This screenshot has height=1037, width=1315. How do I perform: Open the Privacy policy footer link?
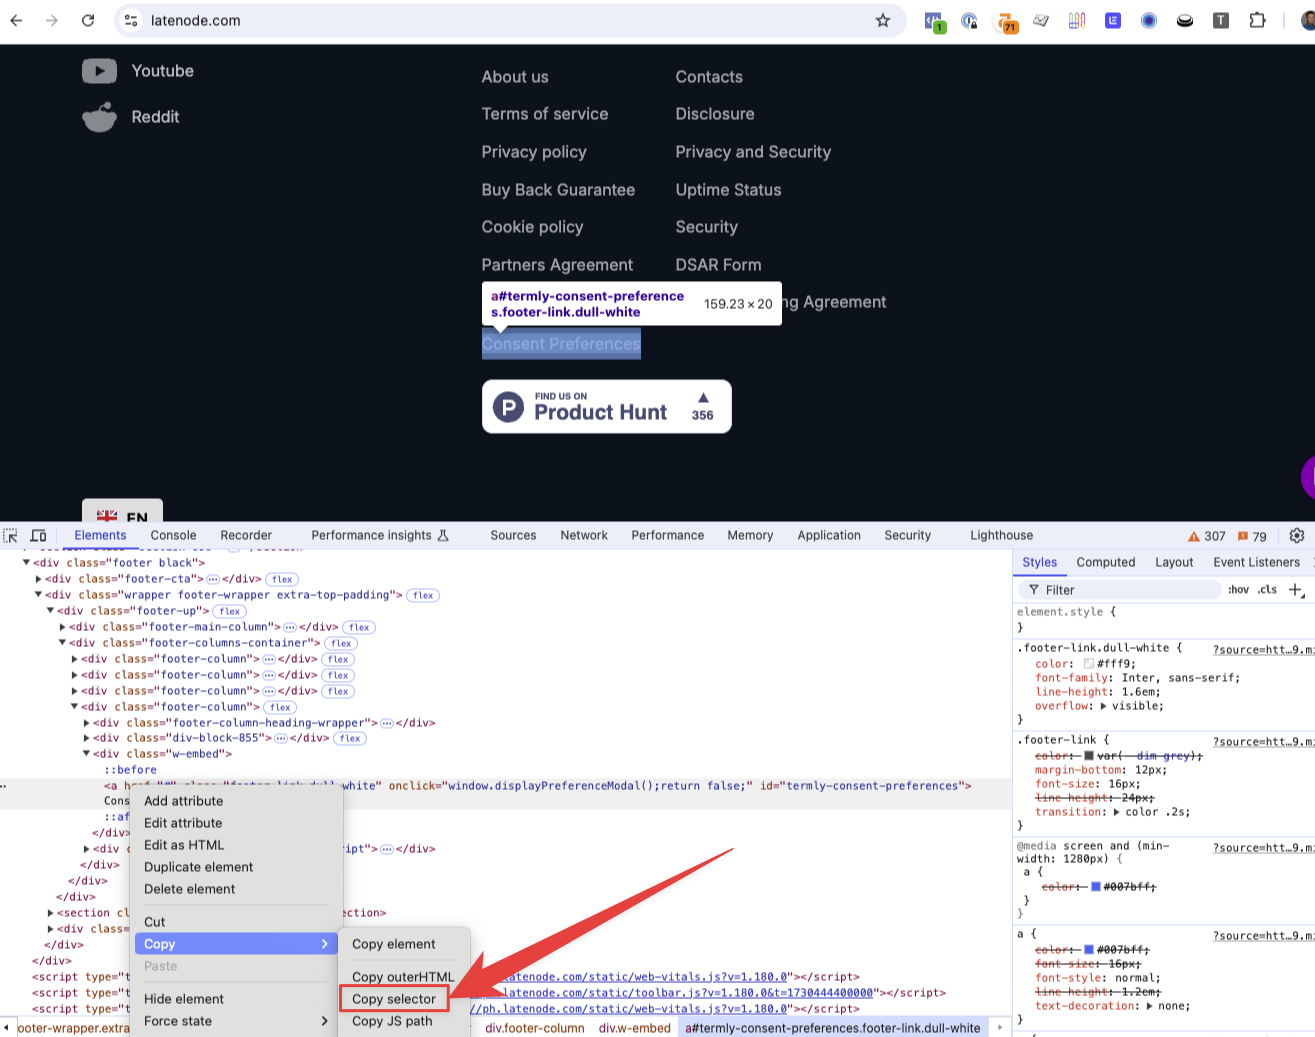534,152
